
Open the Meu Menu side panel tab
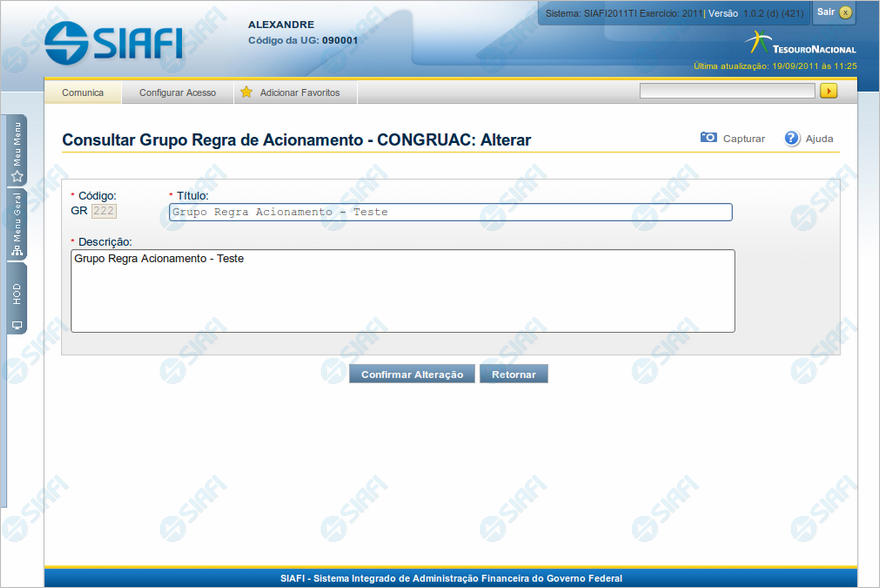16,152
